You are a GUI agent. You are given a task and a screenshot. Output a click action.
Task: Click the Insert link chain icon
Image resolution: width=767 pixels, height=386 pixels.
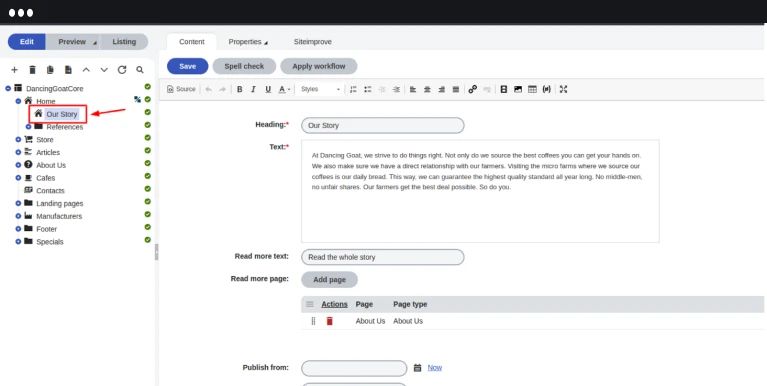click(x=472, y=89)
